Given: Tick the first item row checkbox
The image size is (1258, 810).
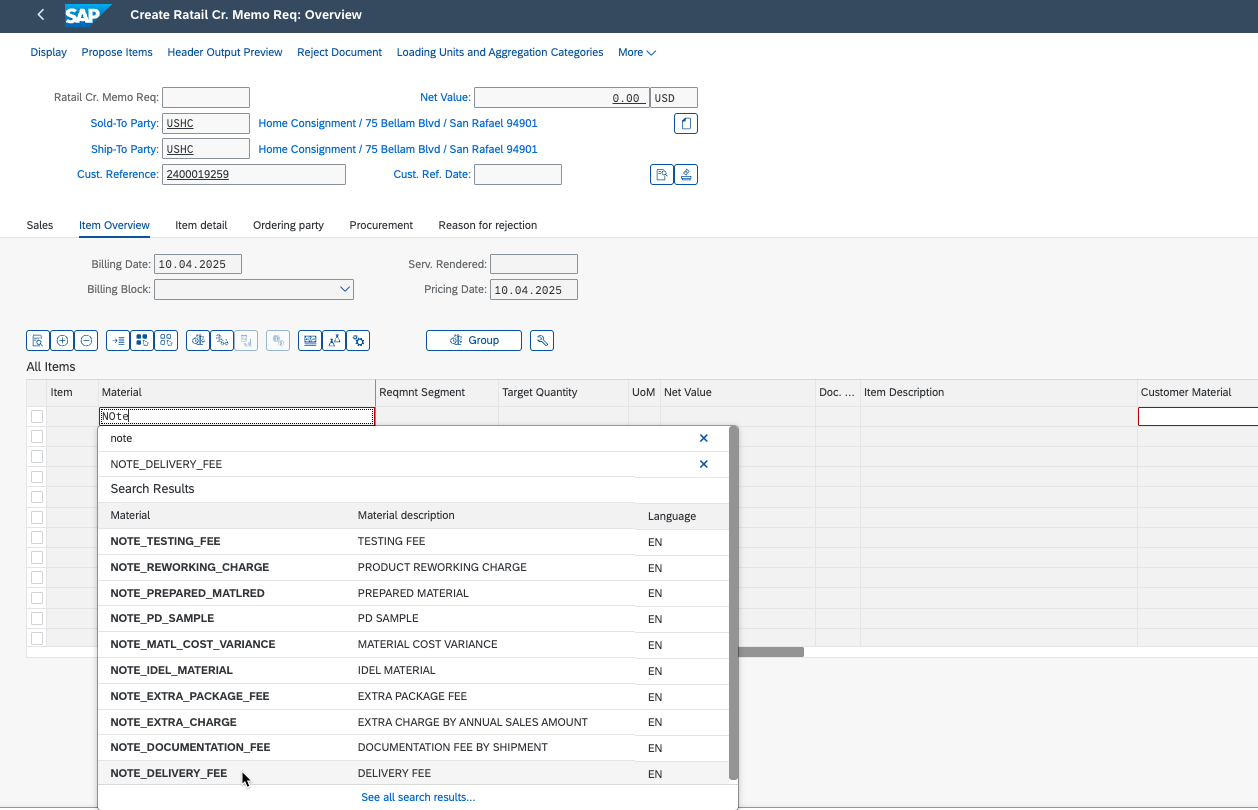Looking at the screenshot, I should click(x=37, y=417).
